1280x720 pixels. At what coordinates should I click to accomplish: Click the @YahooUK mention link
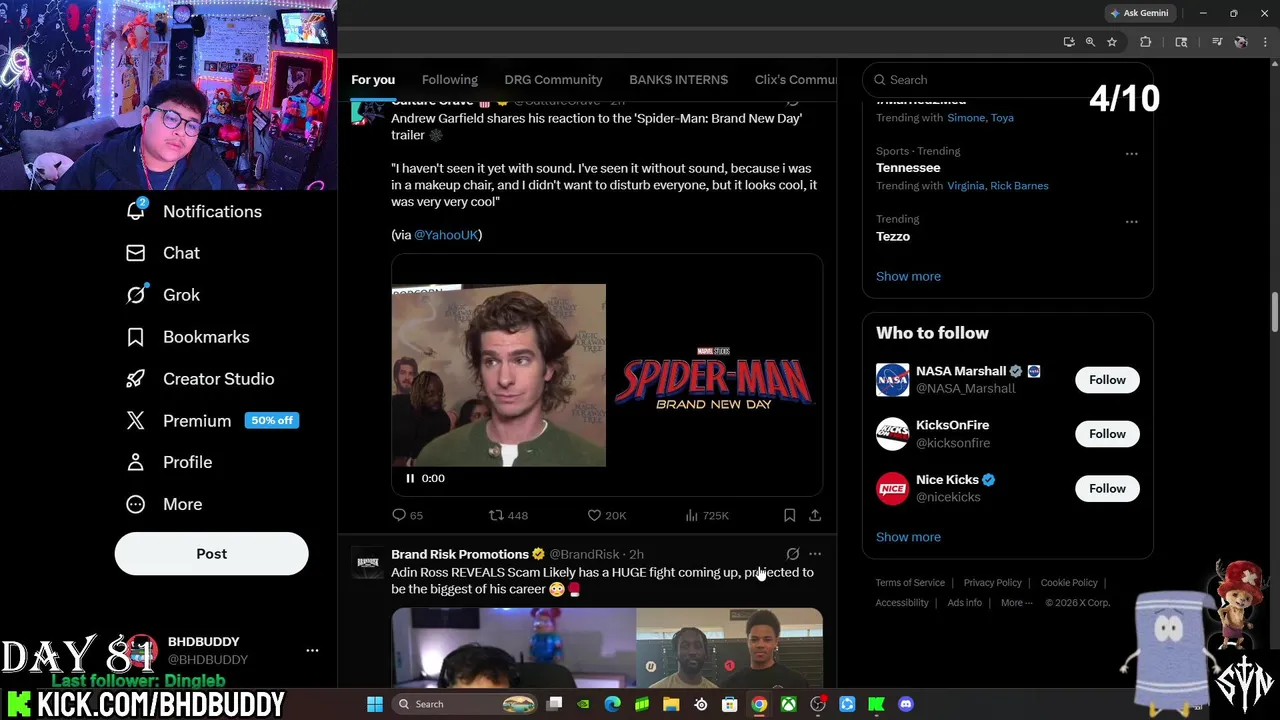(446, 234)
